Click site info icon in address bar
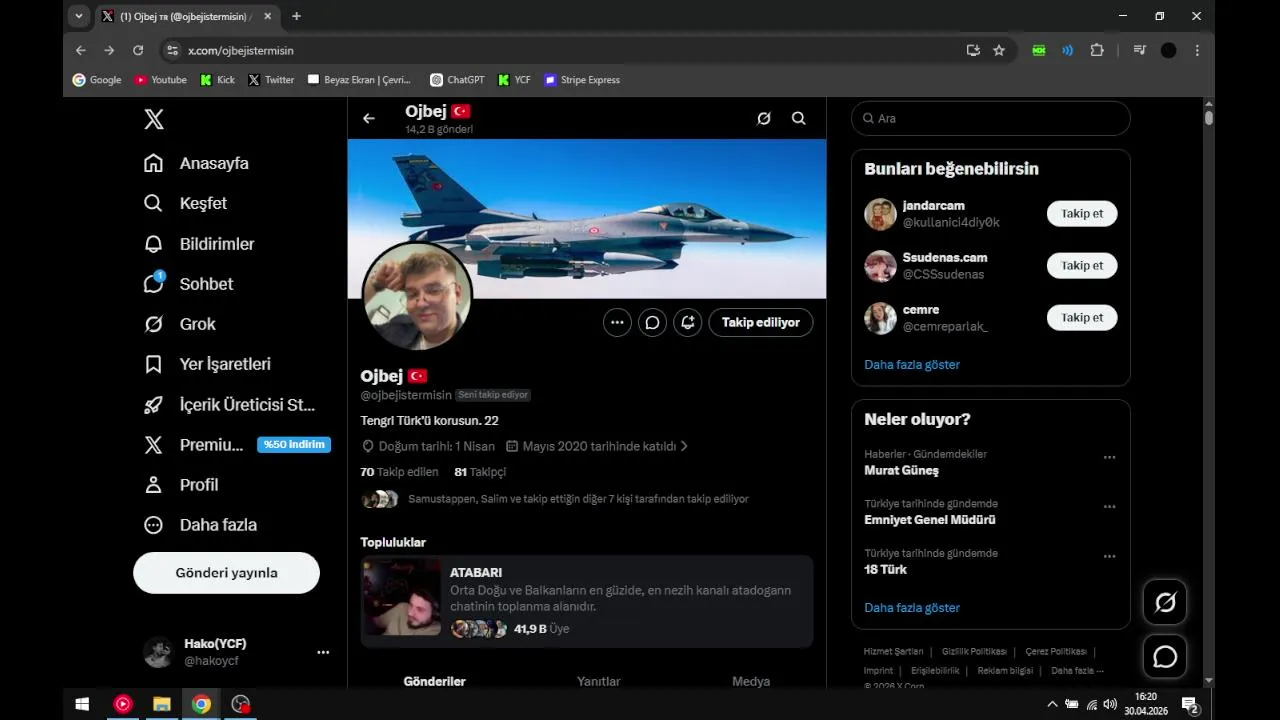Screen dimensions: 1280x720 172,50
